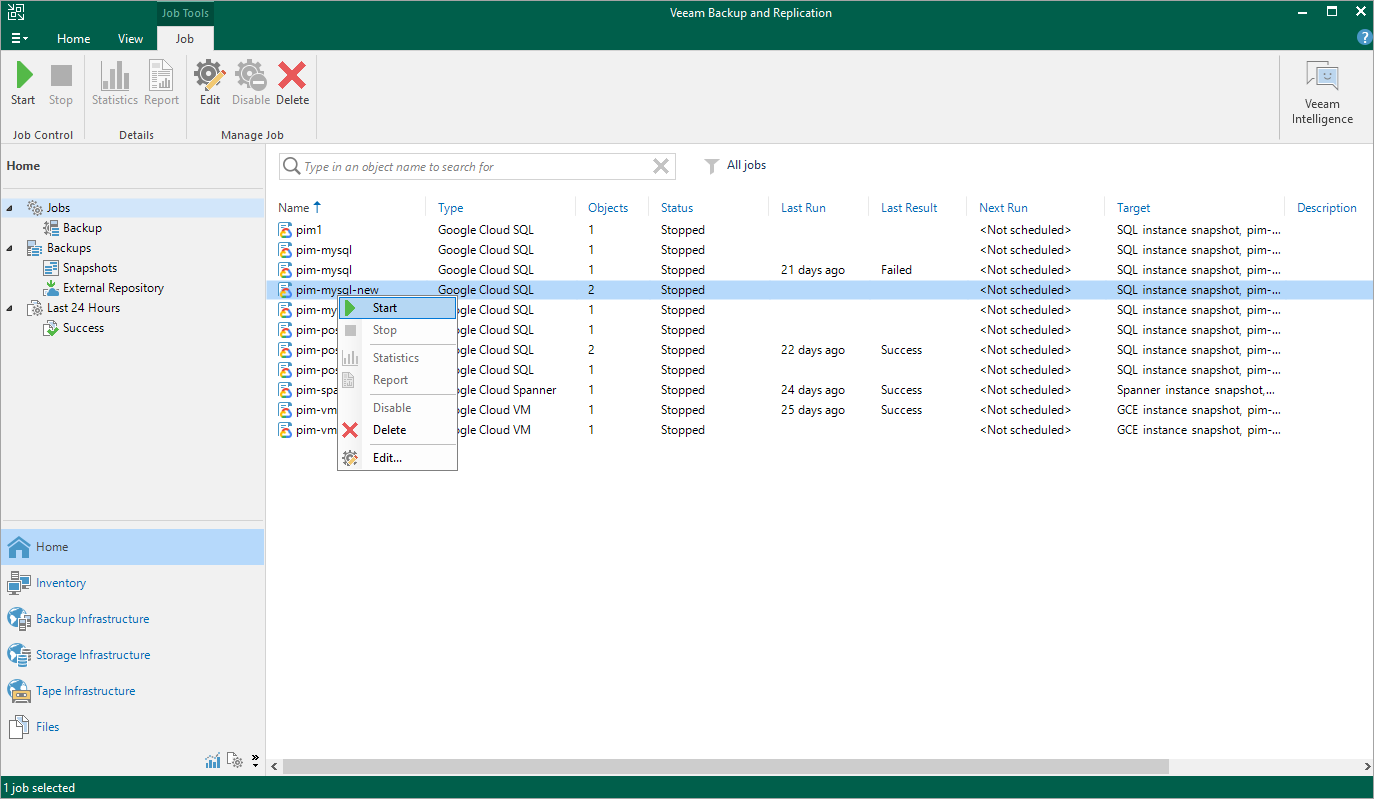The width and height of the screenshot is (1374, 799).
Task: Switch to the Home ribbon tab
Action: click(74, 39)
